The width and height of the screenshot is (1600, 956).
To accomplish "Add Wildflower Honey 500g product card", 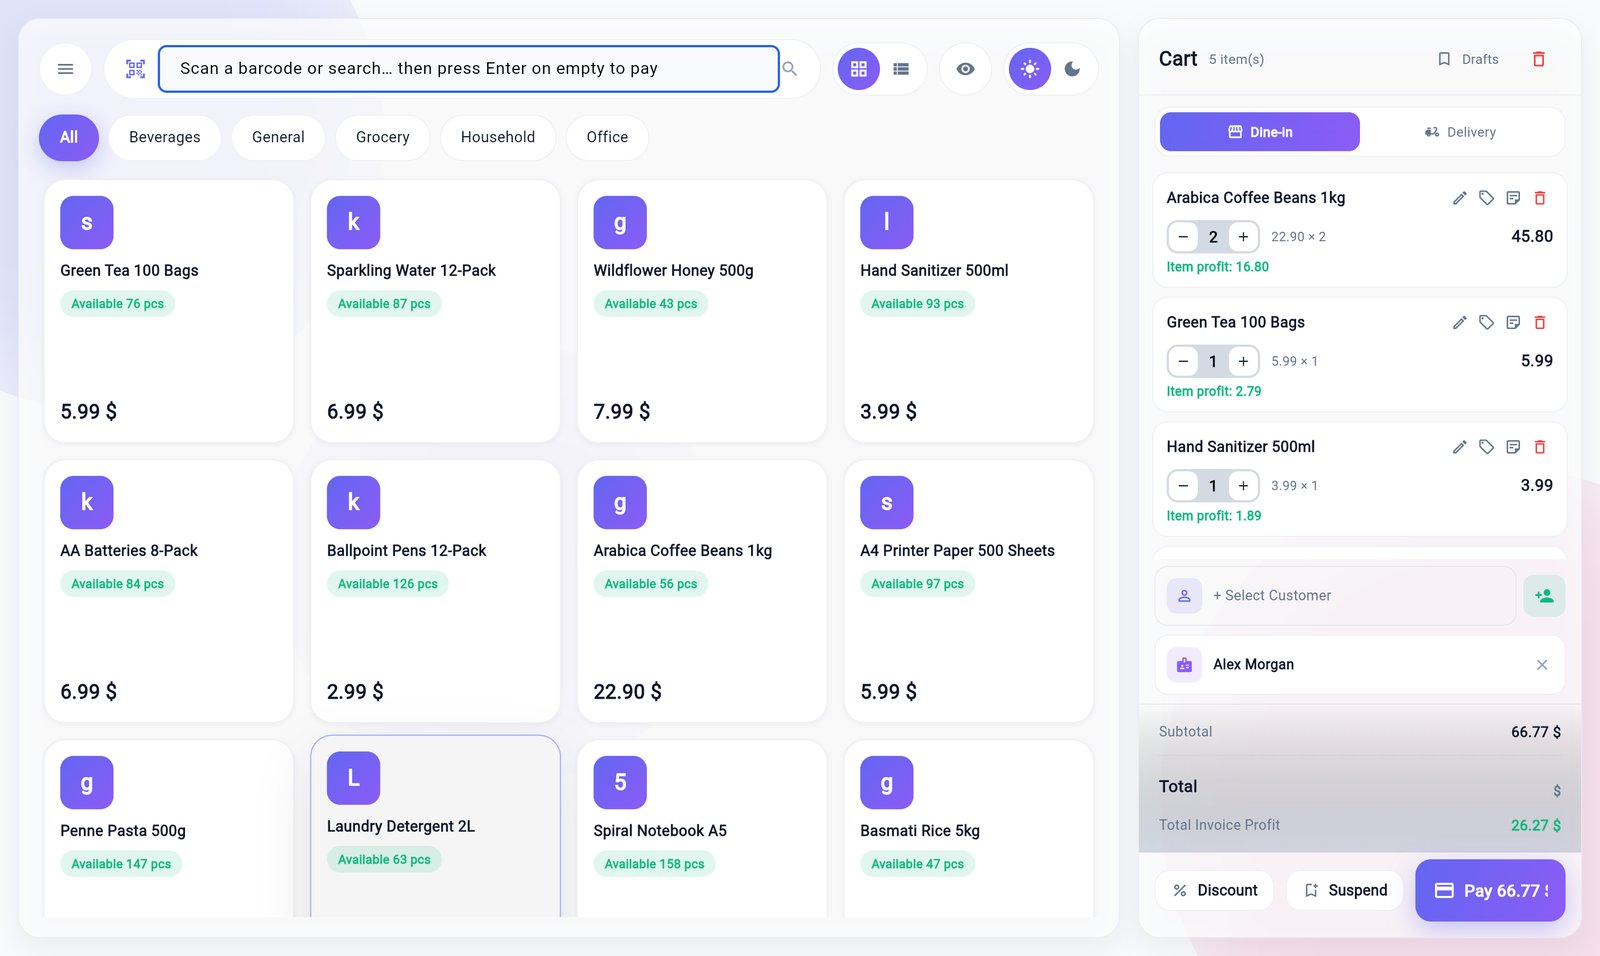I will pyautogui.click(x=702, y=311).
